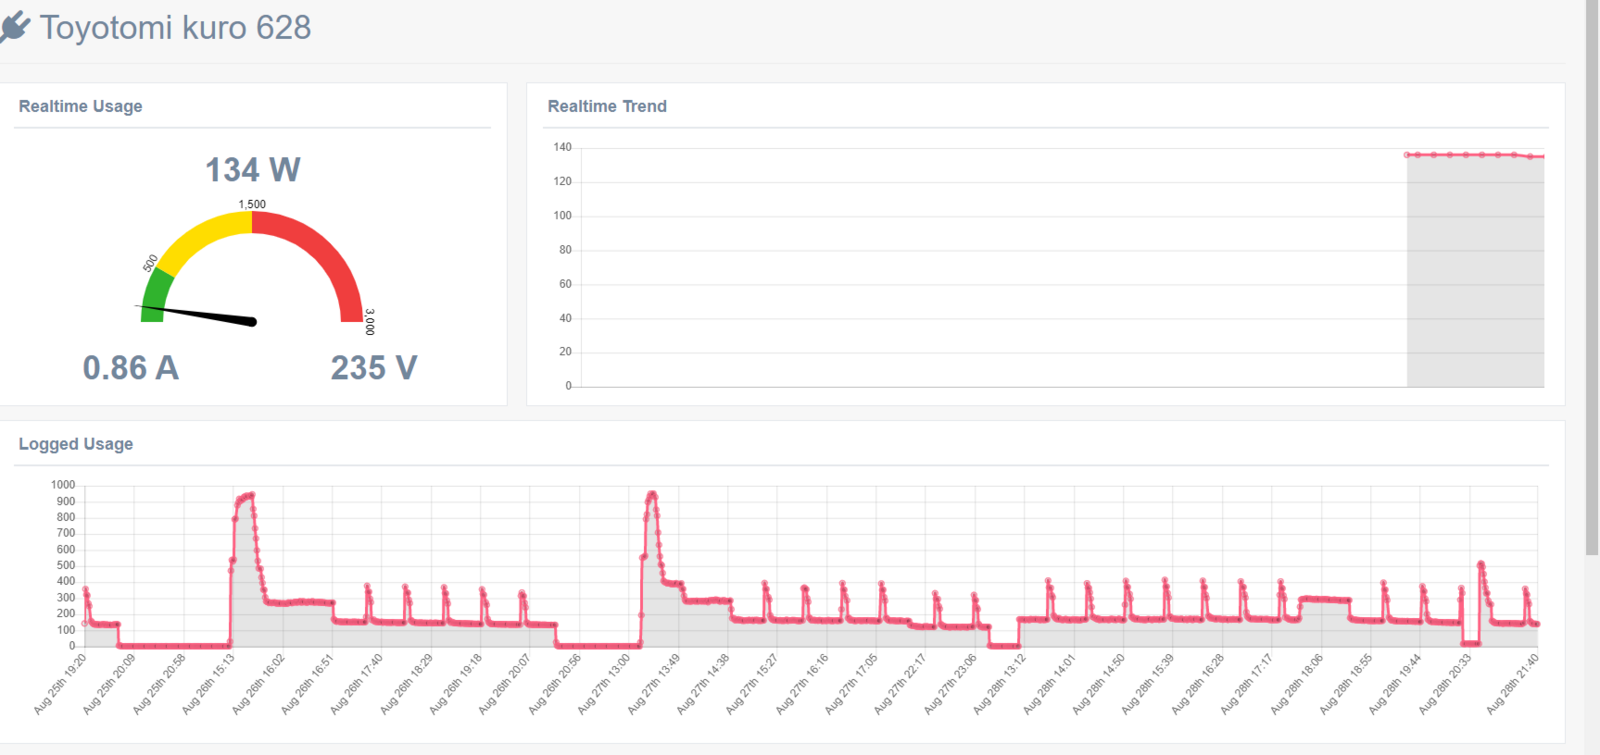Click the 235 V voltage reading
This screenshot has width=1600, height=755.
(374, 368)
